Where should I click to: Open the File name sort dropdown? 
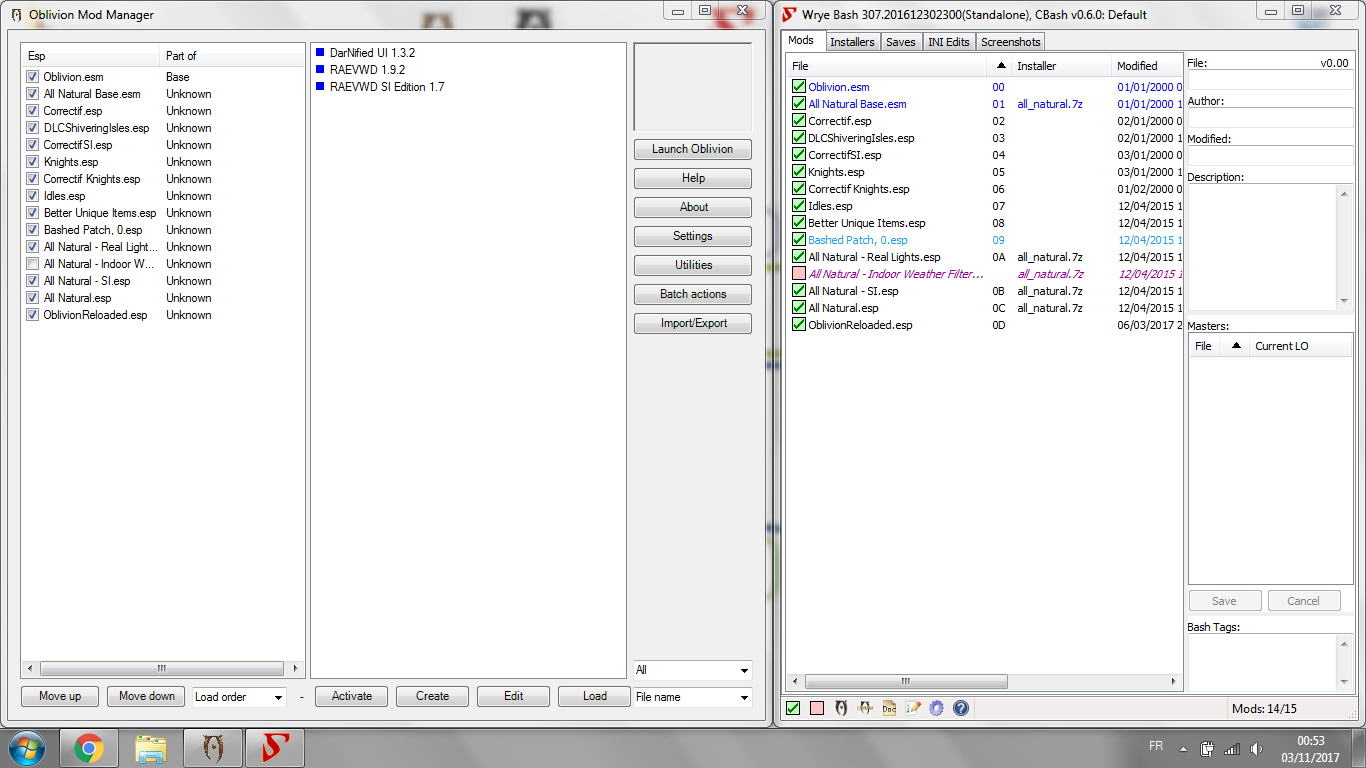[693, 697]
